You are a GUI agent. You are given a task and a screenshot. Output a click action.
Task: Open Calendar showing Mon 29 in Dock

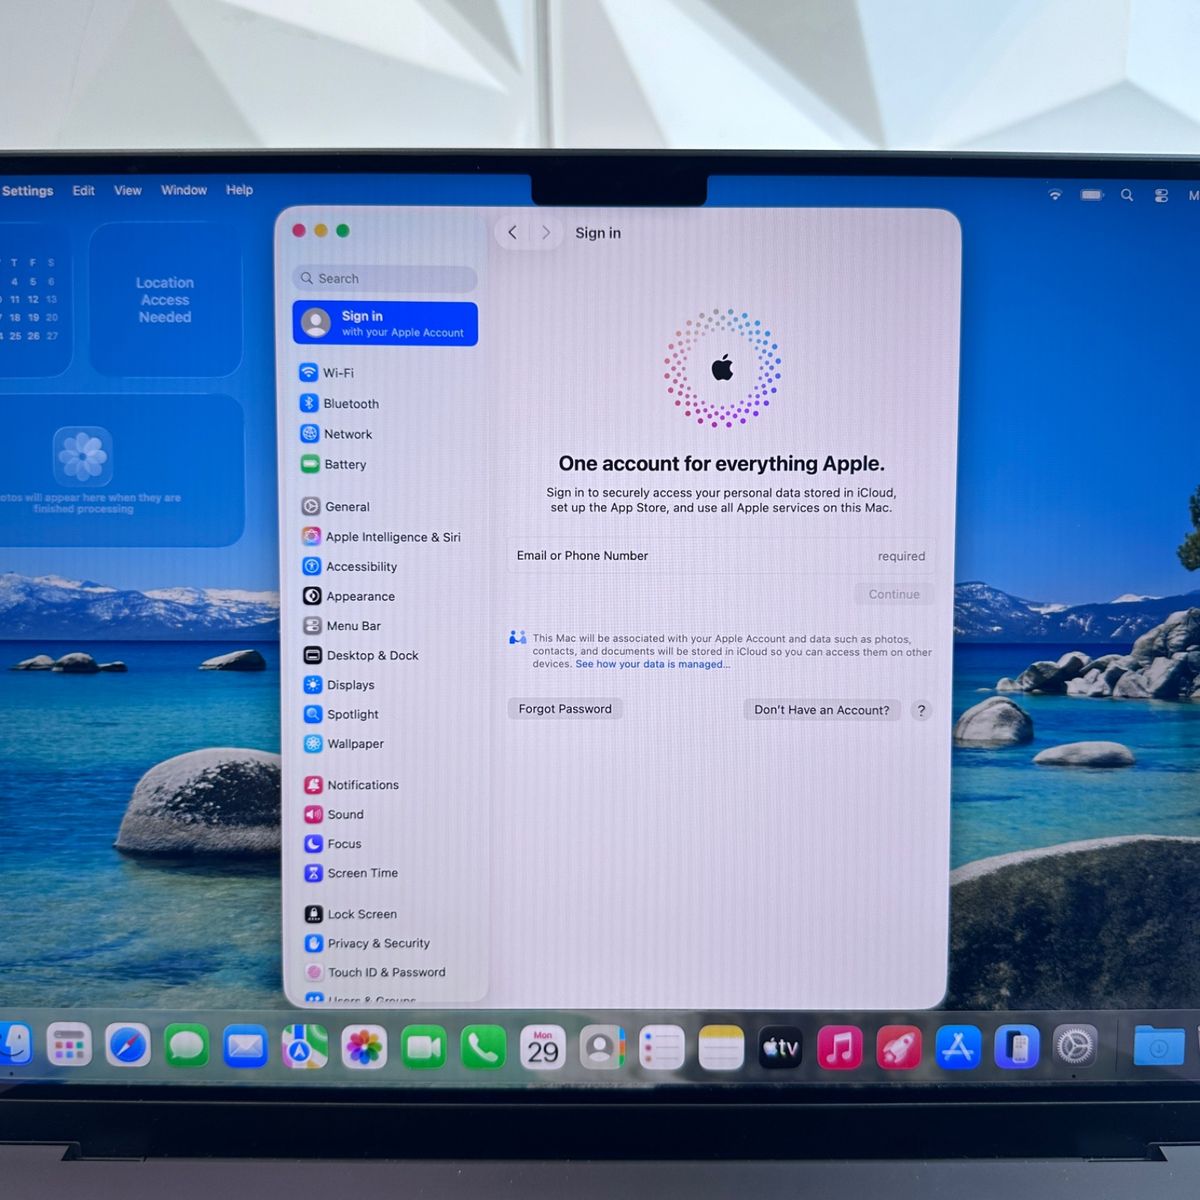(x=543, y=1048)
